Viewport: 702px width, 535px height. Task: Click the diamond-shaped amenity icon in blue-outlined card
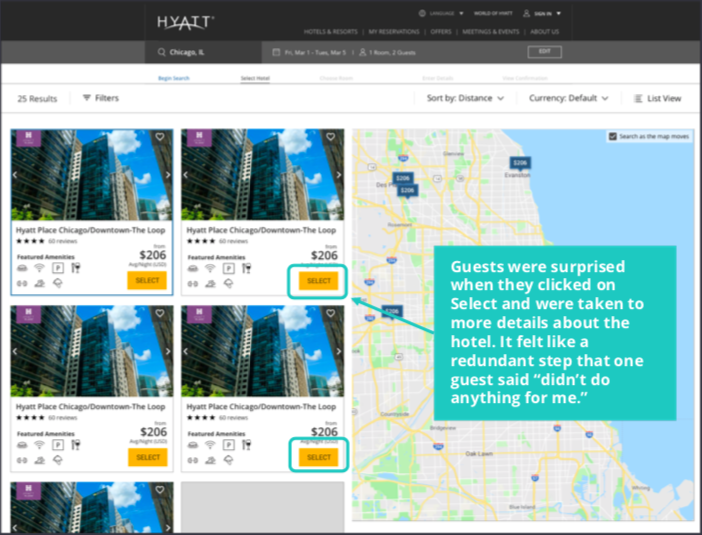58,283
